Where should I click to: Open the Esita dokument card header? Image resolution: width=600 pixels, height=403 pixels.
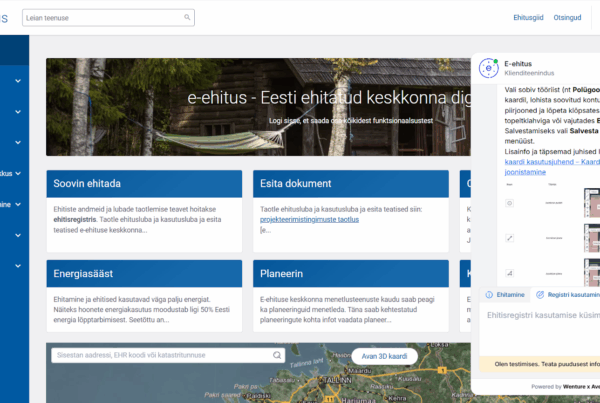point(351,184)
